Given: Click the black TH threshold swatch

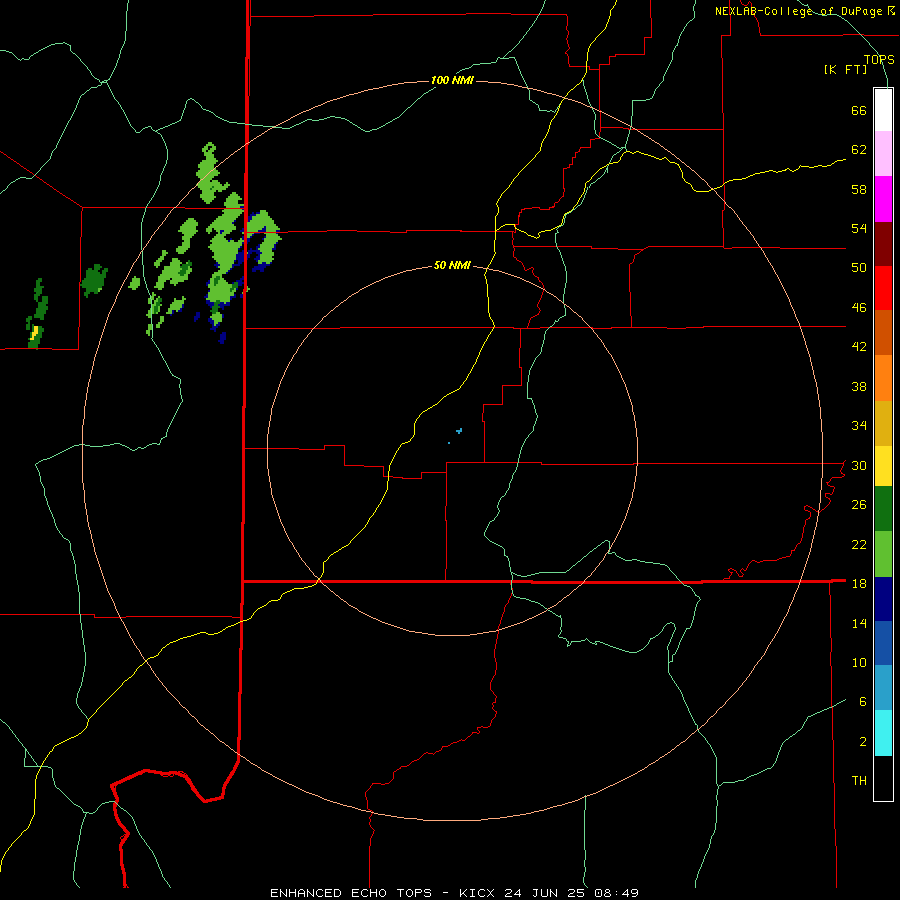Looking at the screenshot, I should pos(883,778).
